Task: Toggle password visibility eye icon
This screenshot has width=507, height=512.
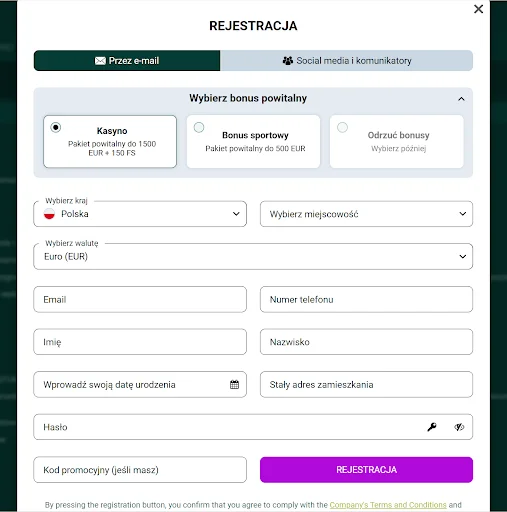Action: [459, 427]
